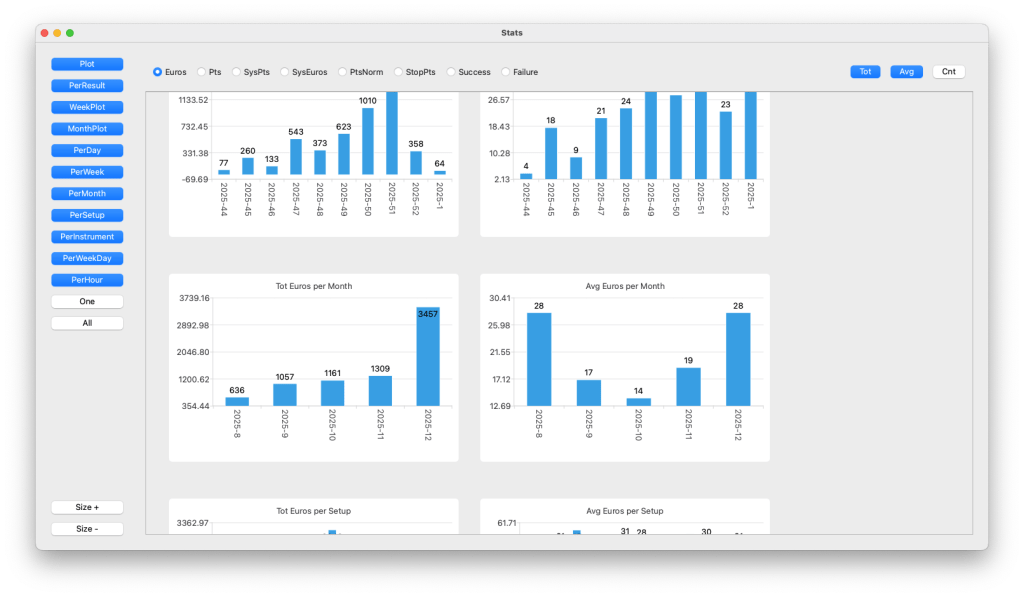Switch to PerSetup breakdown
Image resolution: width=1024 pixels, height=597 pixels.
pos(87,215)
